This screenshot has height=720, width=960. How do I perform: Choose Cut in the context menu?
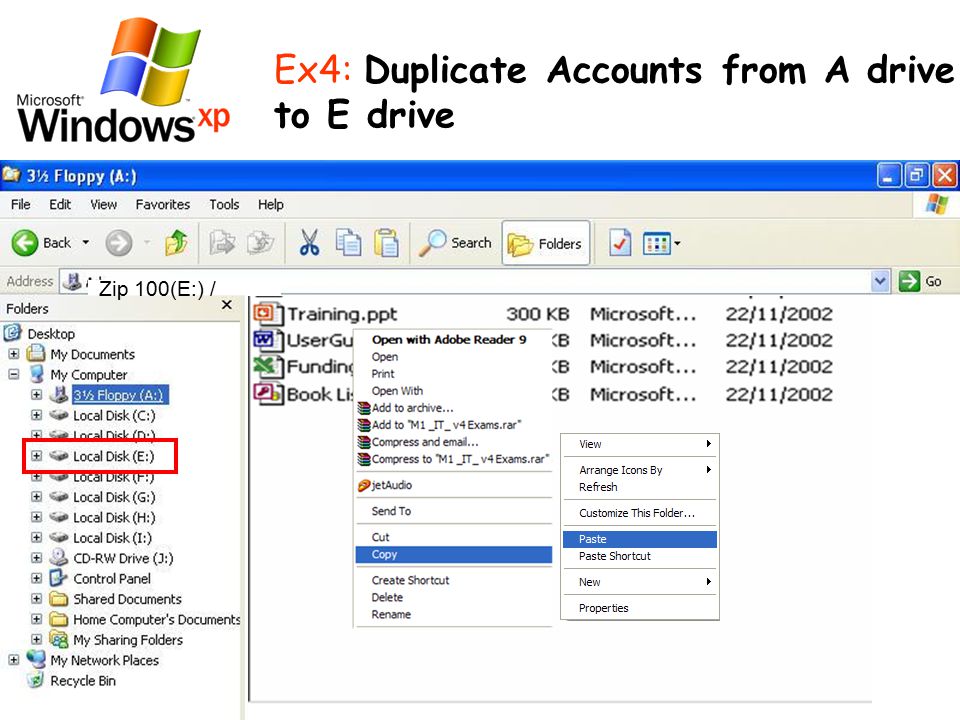(380, 537)
